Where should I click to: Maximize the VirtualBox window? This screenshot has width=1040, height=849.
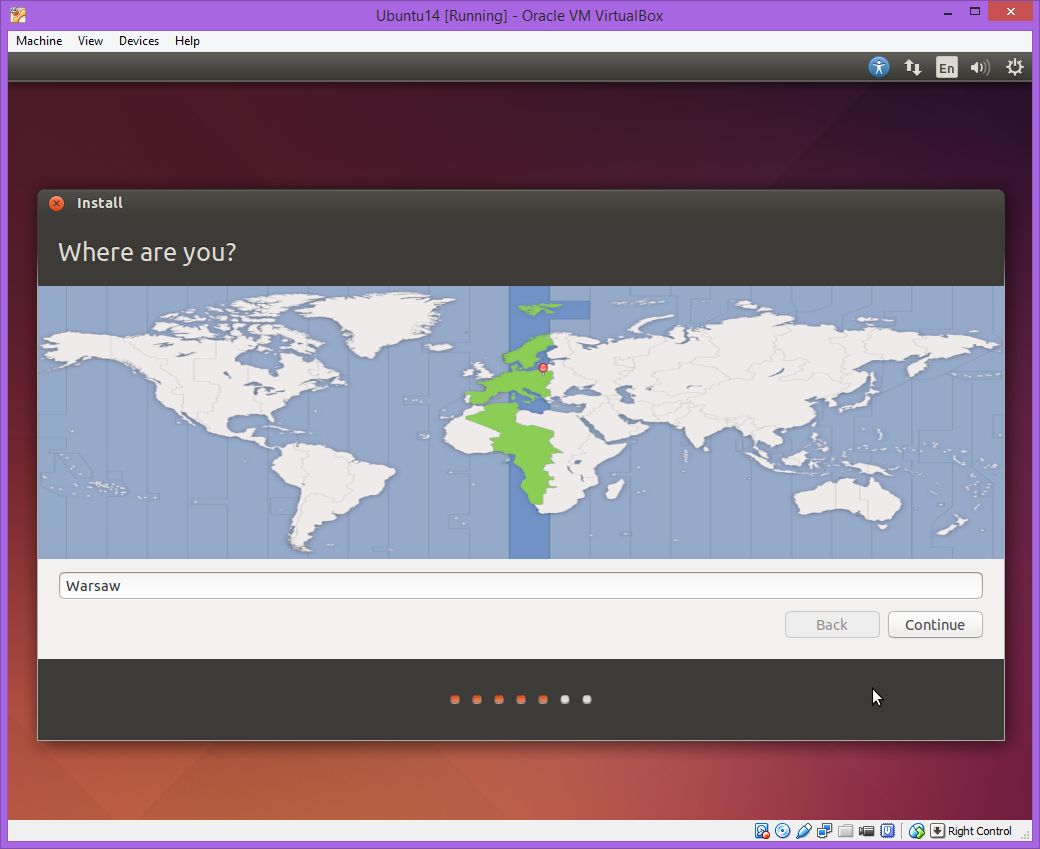(x=975, y=12)
